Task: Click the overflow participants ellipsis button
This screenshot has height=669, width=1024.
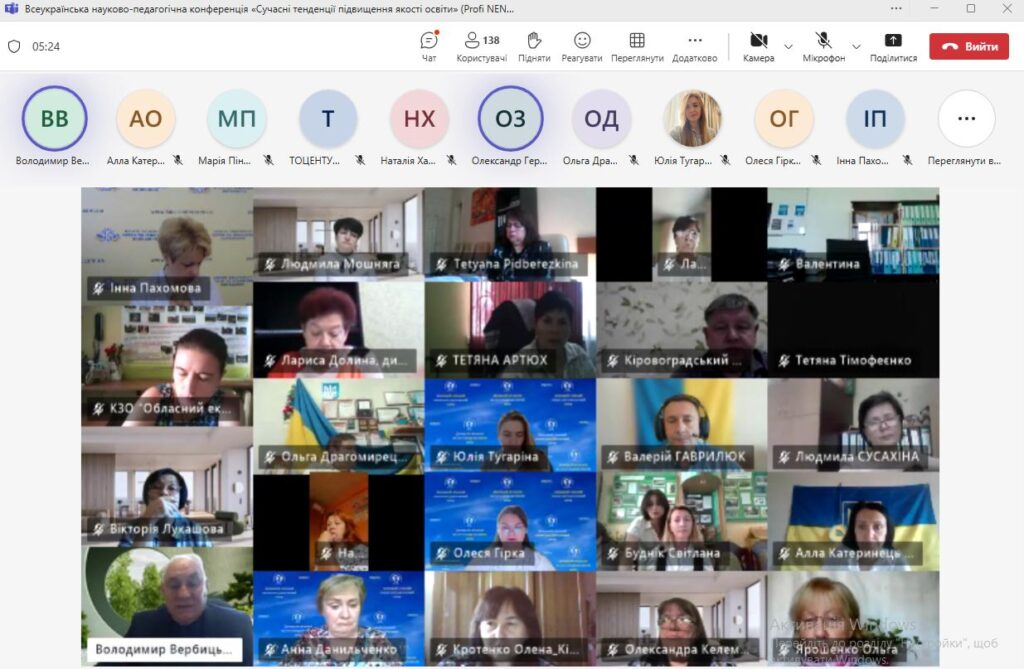Action: click(x=966, y=118)
